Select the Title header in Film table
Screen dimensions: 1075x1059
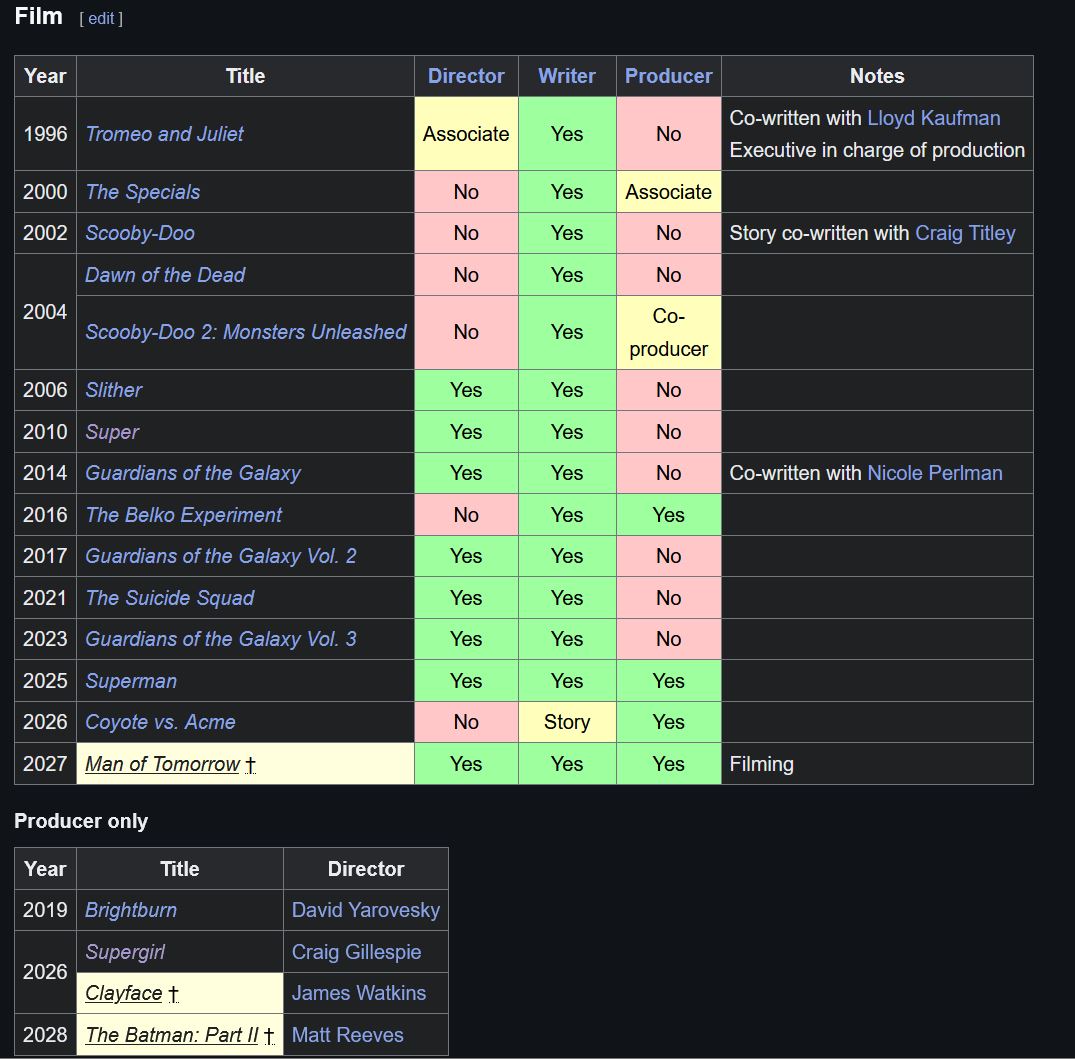(245, 76)
